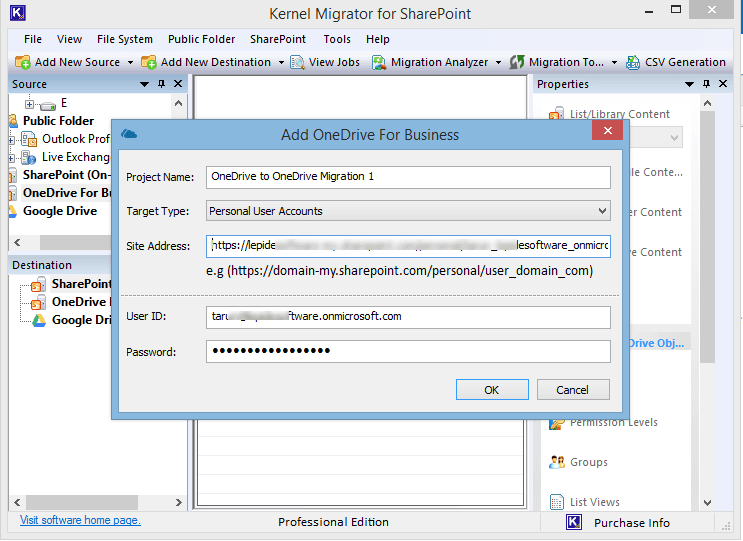Click the CSV Generation icon

633,62
